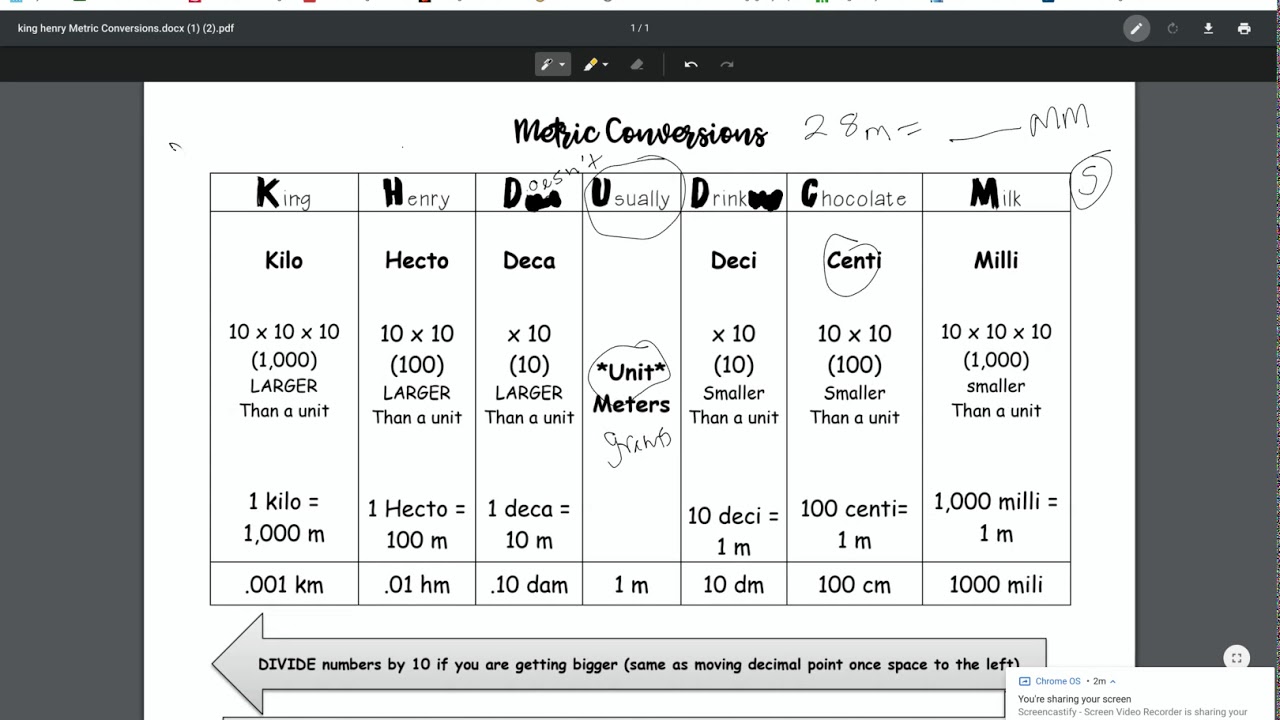The image size is (1280, 720).
Task: Click the PDF file name title
Action: pyautogui.click(x=126, y=28)
